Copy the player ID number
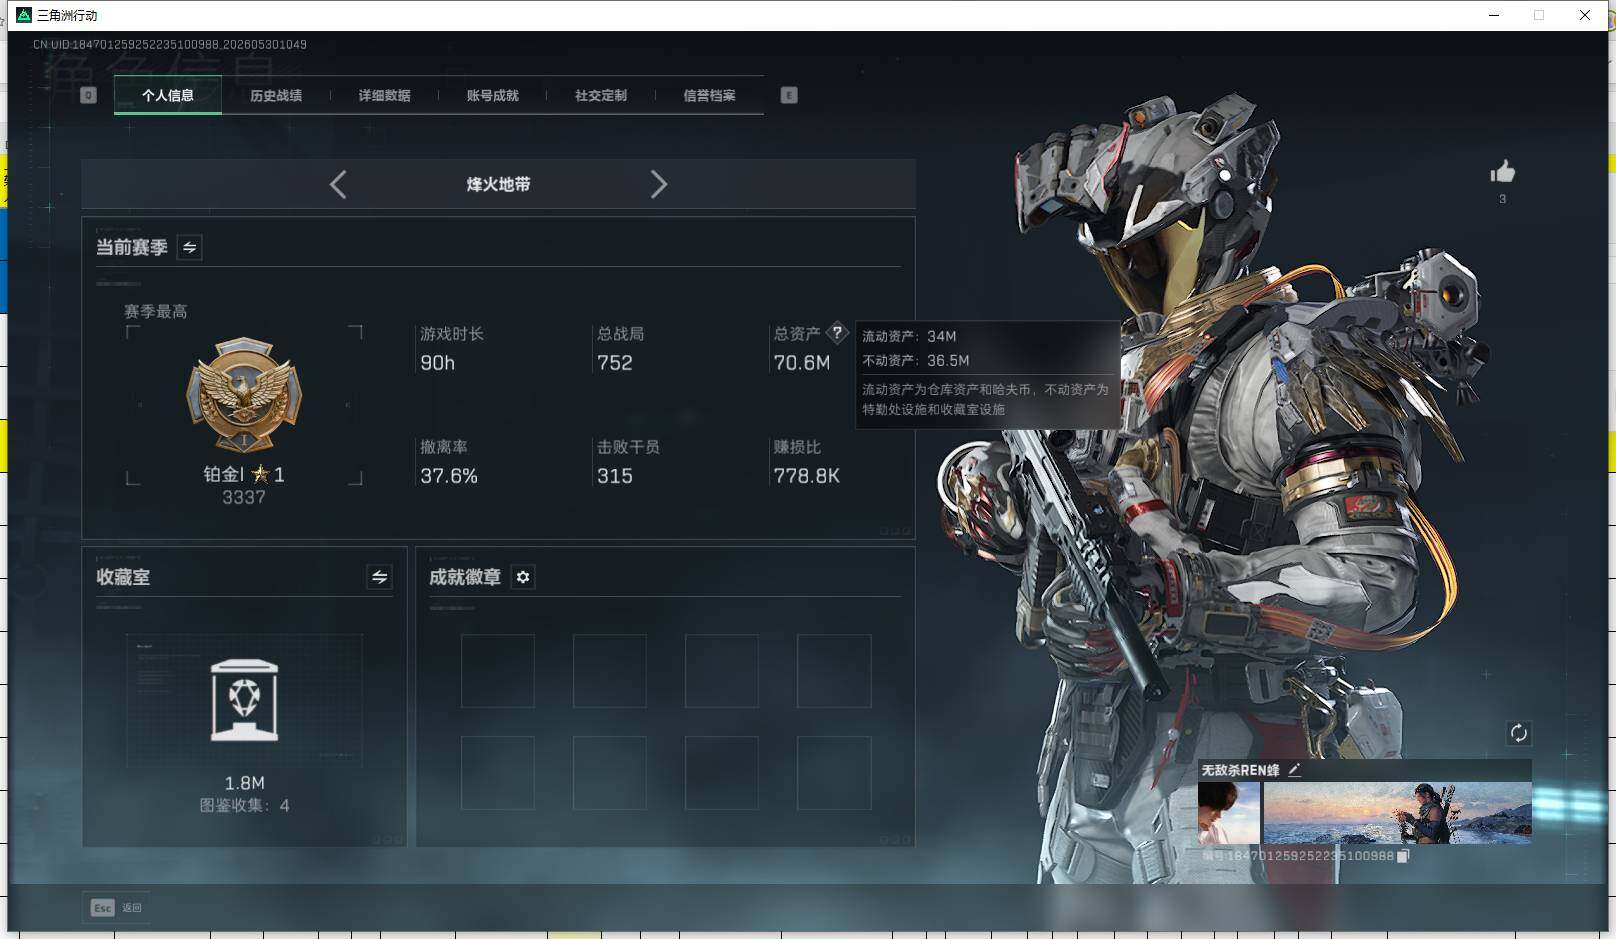Viewport: 1616px width, 939px height. [x=1402, y=856]
